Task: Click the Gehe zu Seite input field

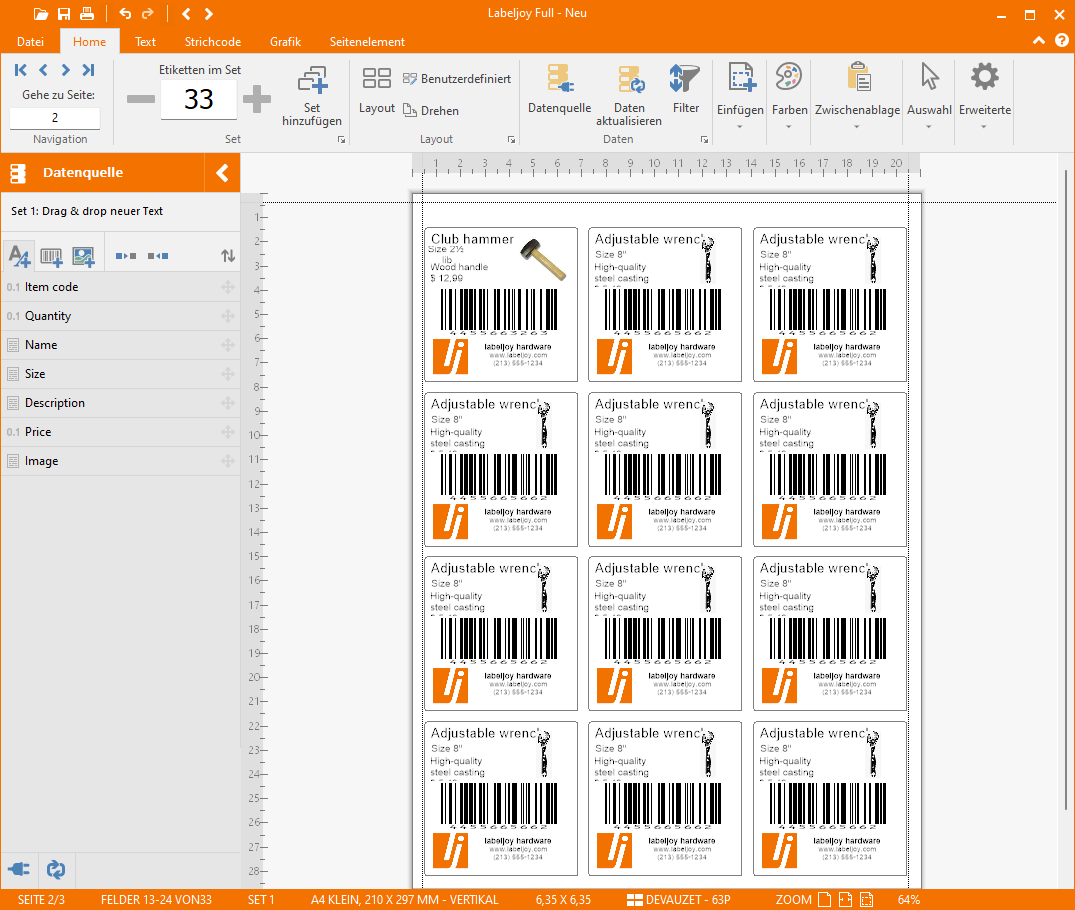Action: point(55,118)
